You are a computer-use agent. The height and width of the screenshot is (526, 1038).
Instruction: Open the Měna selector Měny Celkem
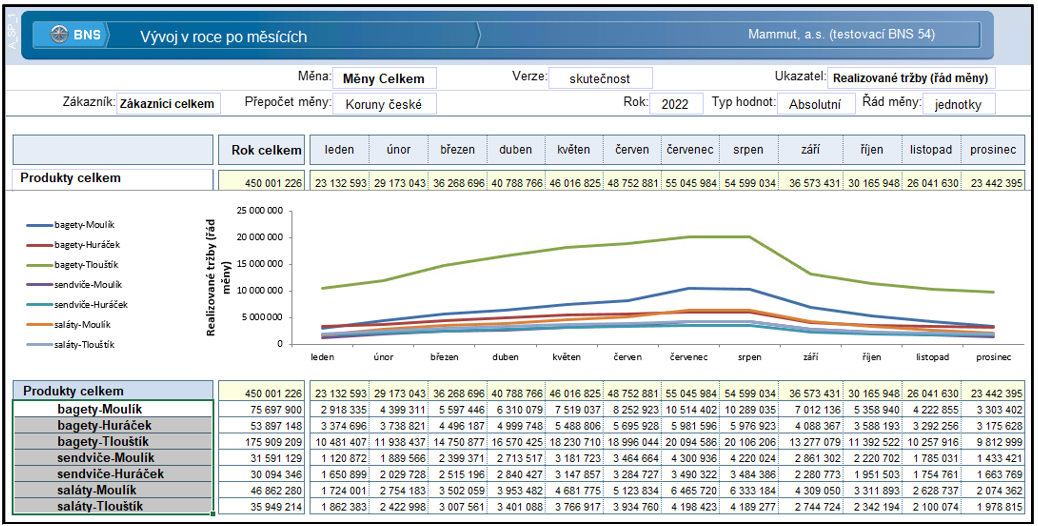(x=384, y=79)
